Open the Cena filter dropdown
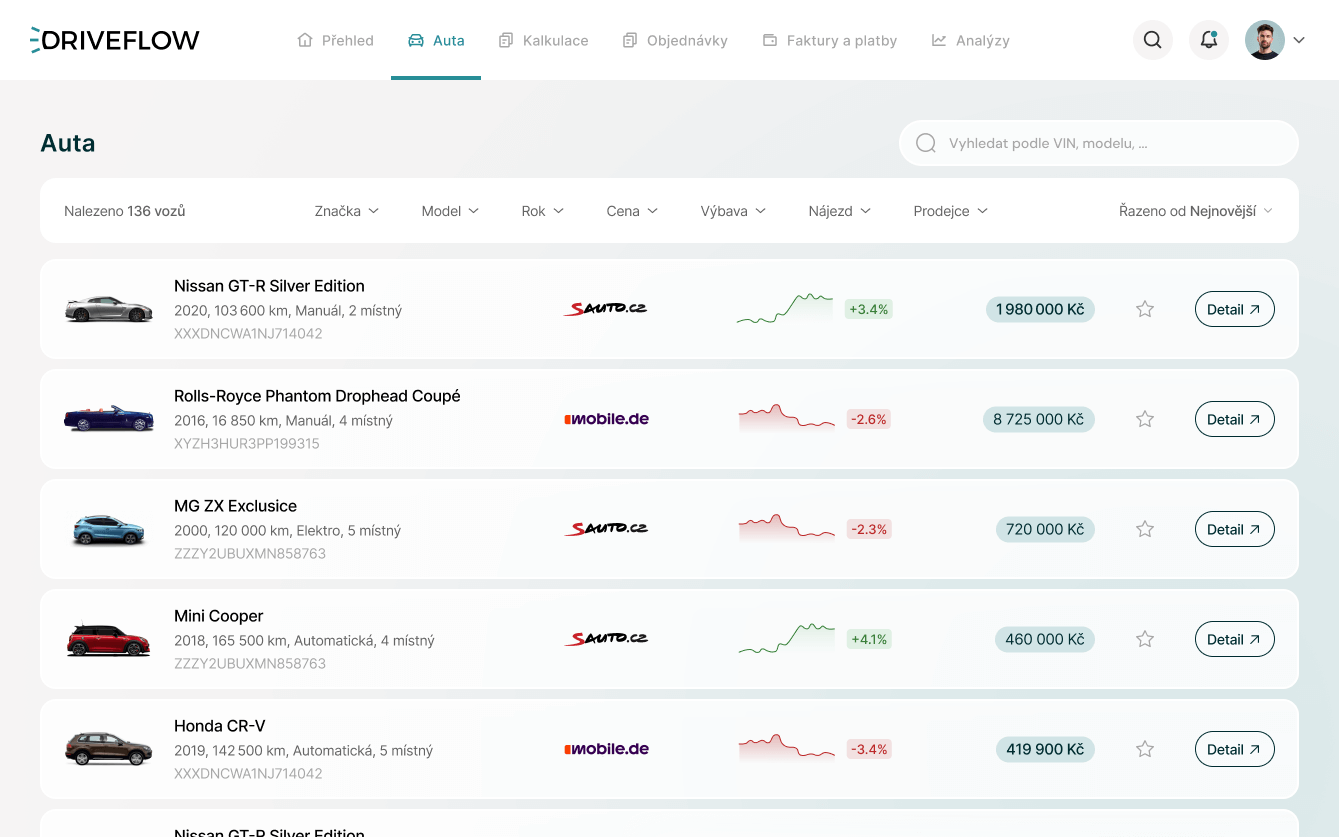 point(632,211)
